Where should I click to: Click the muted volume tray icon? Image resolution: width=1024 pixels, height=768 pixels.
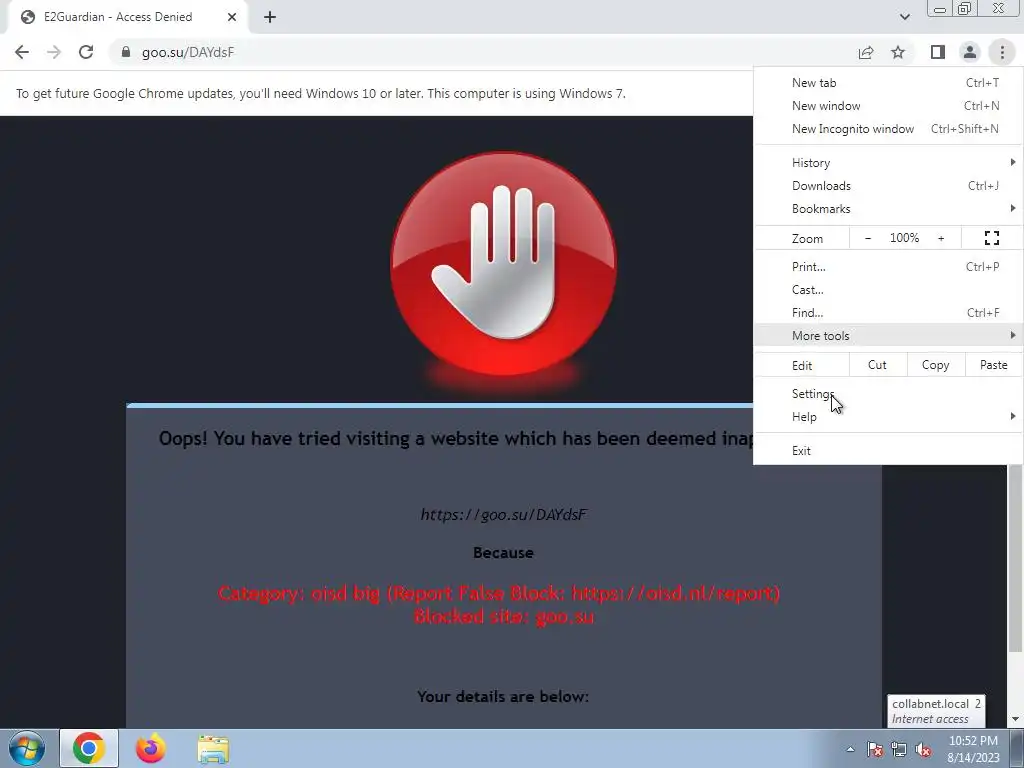click(x=923, y=749)
